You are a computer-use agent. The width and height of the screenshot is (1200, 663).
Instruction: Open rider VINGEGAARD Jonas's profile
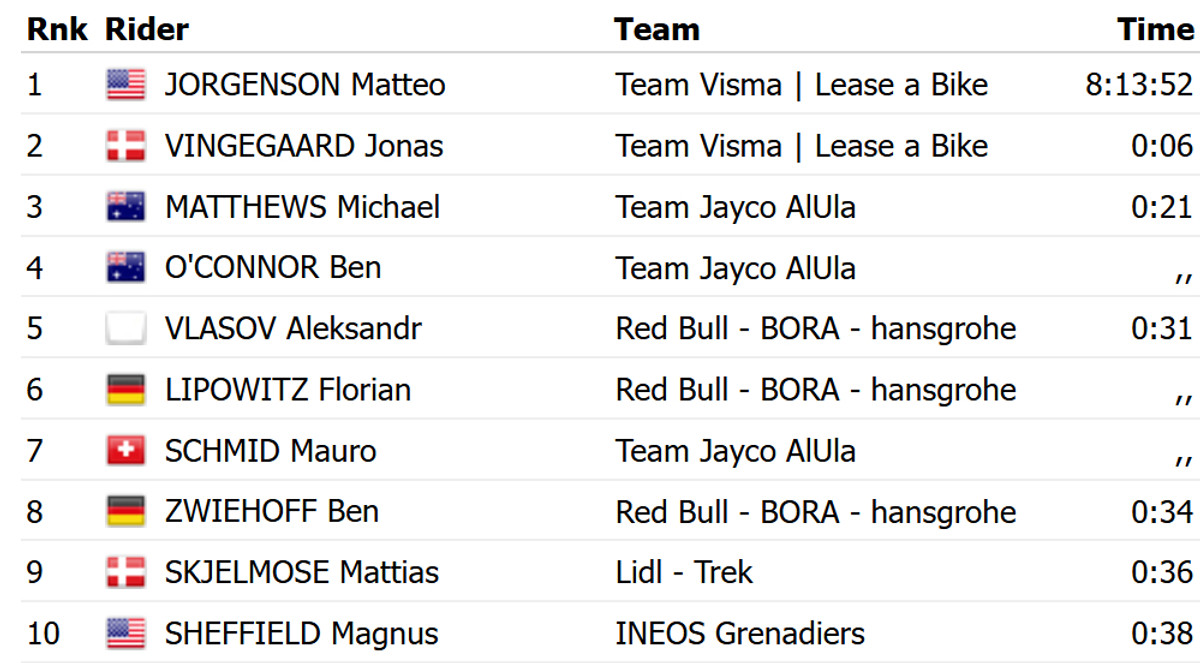pyautogui.click(x=304, y=146)
